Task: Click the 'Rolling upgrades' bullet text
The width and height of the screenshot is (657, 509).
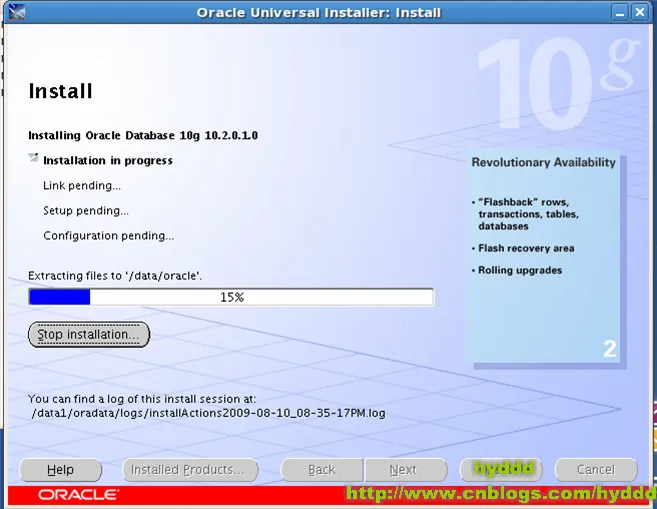Action: 520,270
